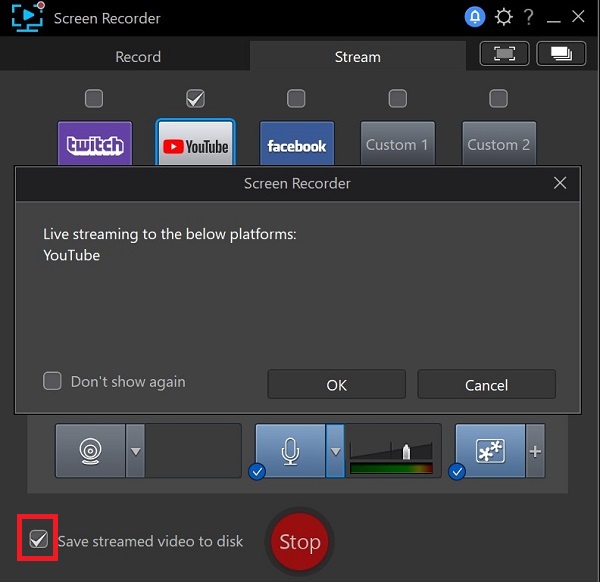Open help with the question mark icon

(528, 17)
